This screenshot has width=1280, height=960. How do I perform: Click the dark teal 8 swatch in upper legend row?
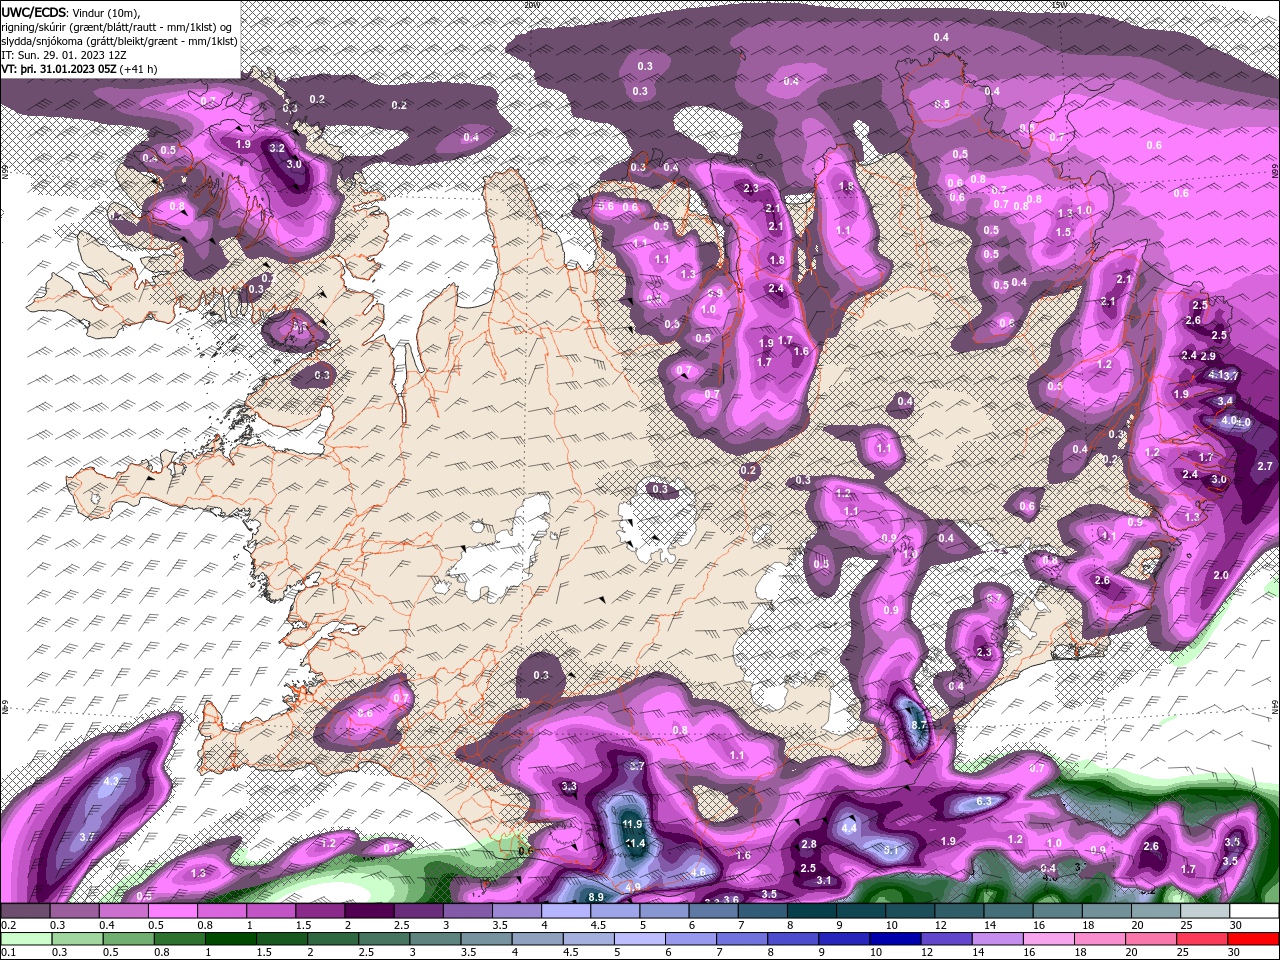pos(812,911)
